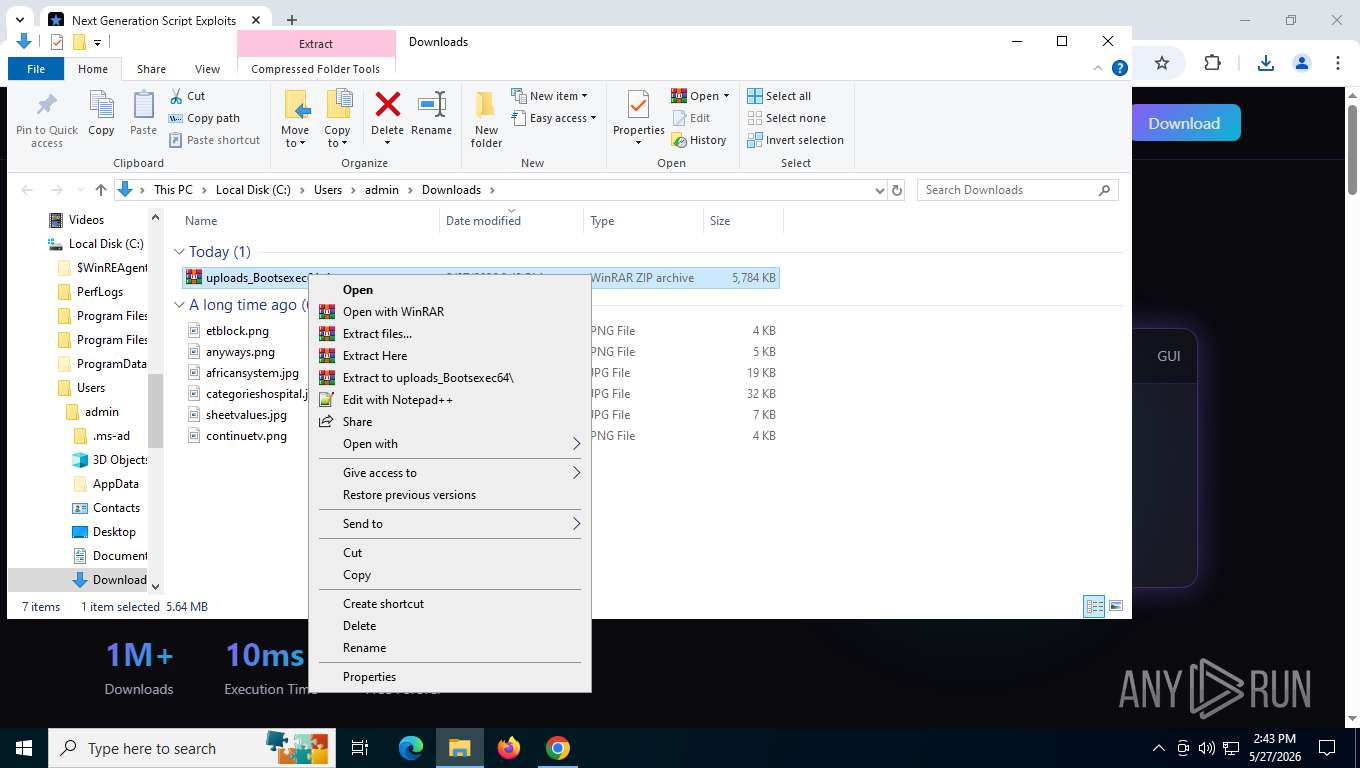Click the Cut scissors in ribbon

187,96
